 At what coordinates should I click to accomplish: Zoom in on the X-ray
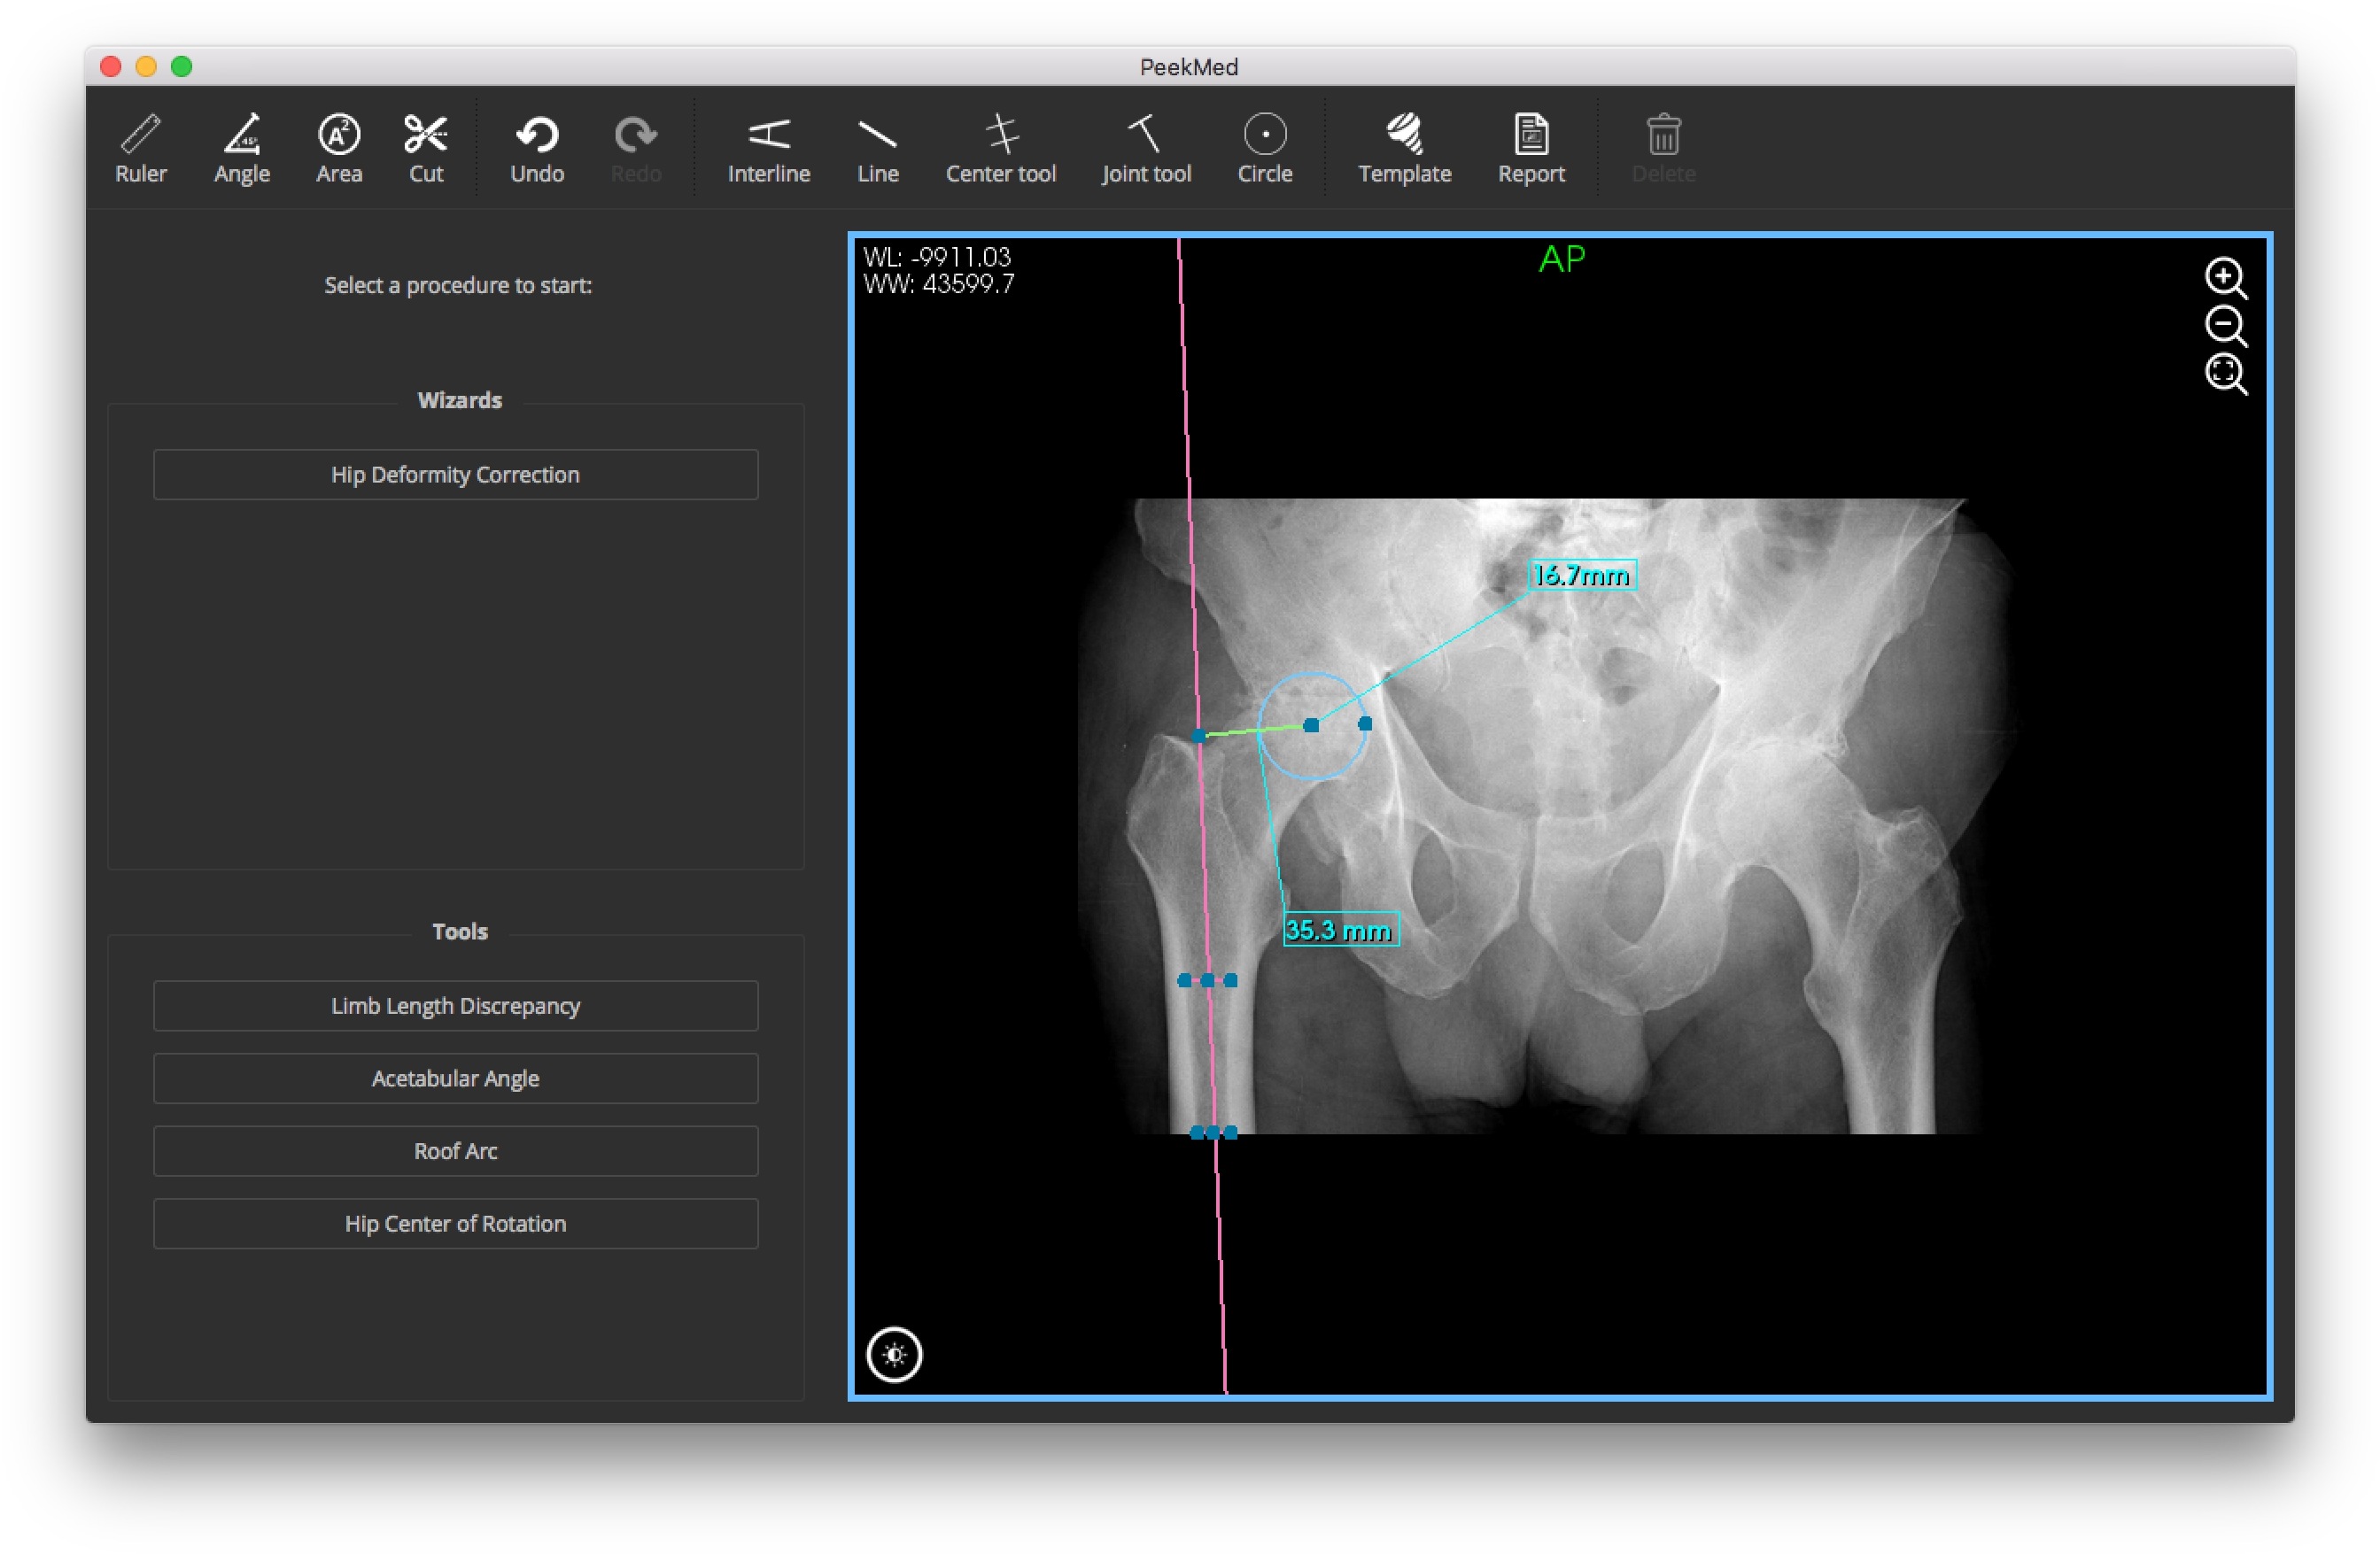pos(2225,278)
